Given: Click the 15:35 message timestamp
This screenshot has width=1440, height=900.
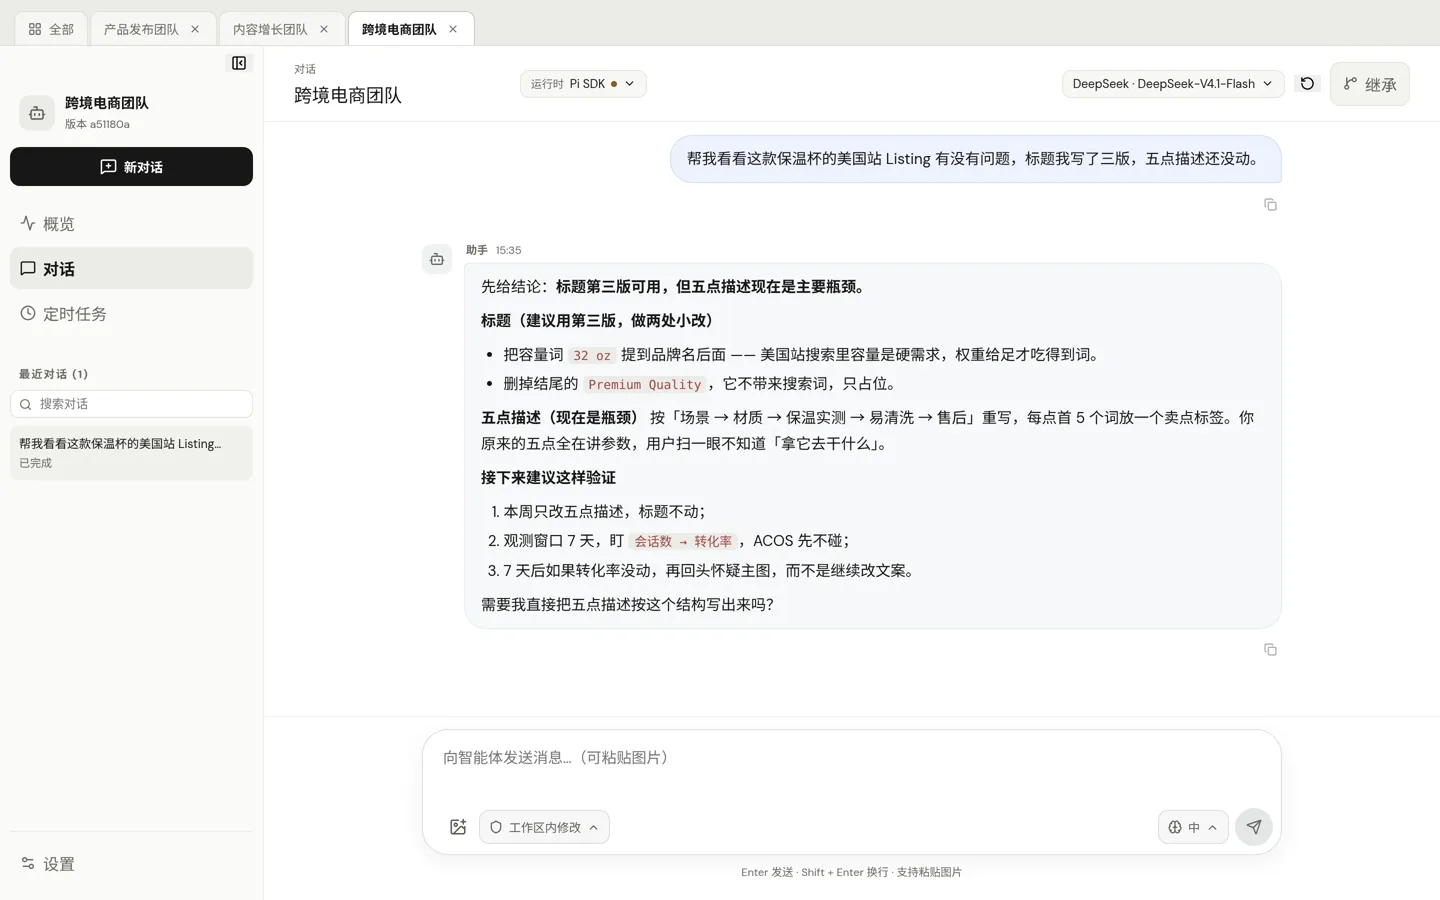Looking at the screenshot, I should tap(508, 250).
